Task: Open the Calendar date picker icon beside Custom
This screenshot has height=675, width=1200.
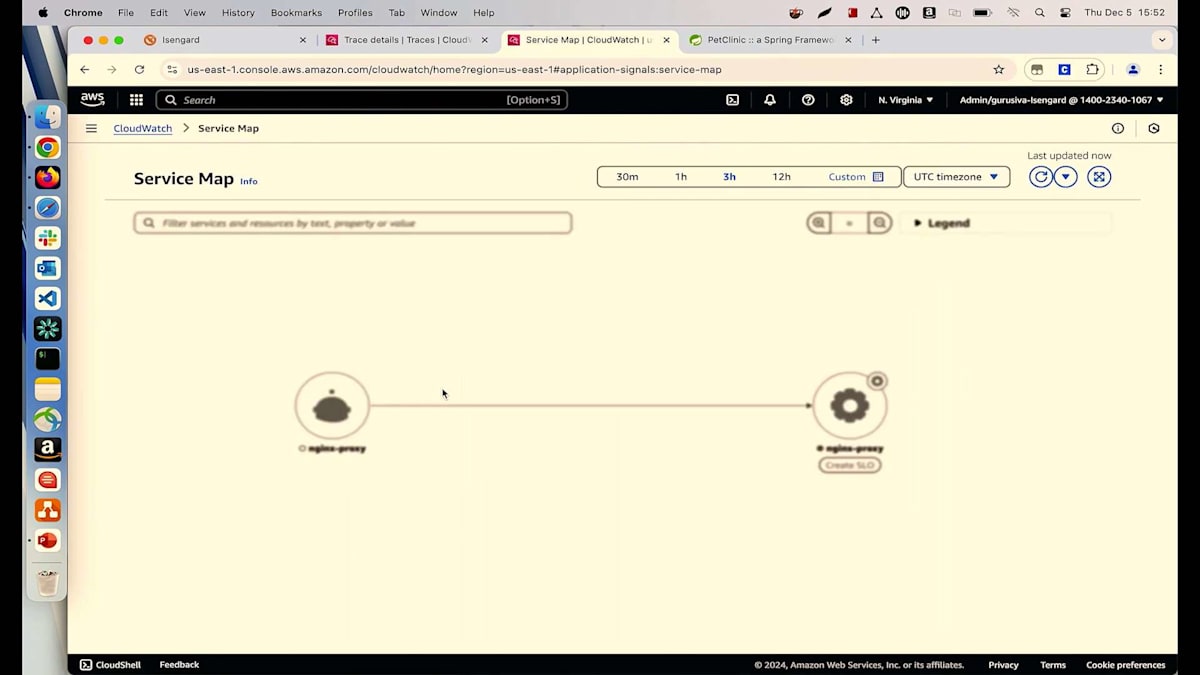Action: (x=878, y=177)
